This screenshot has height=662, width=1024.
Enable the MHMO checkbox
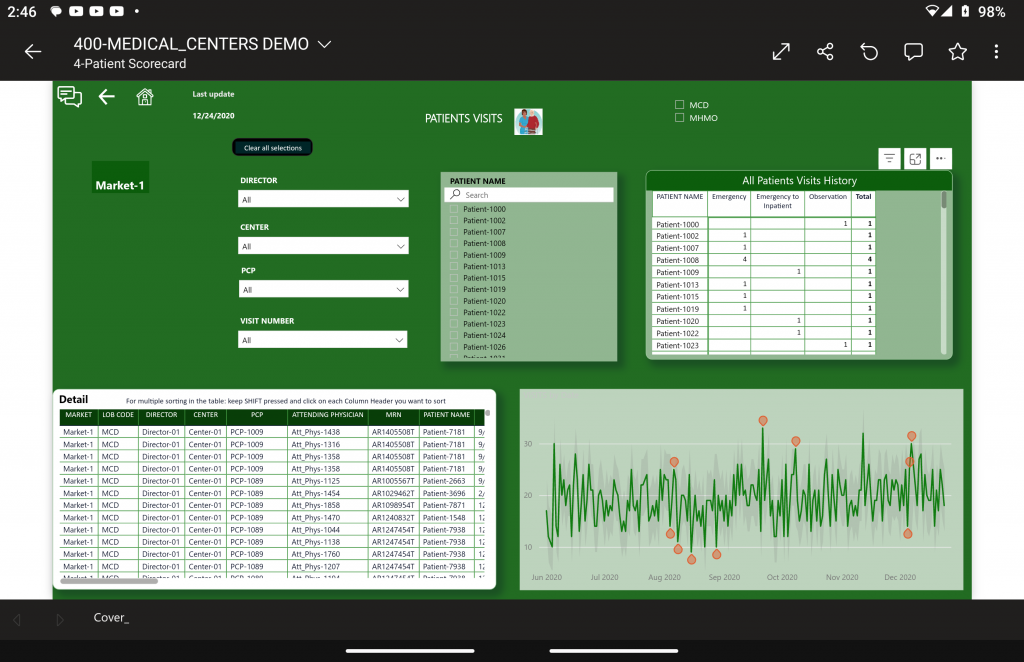point(680,118)
